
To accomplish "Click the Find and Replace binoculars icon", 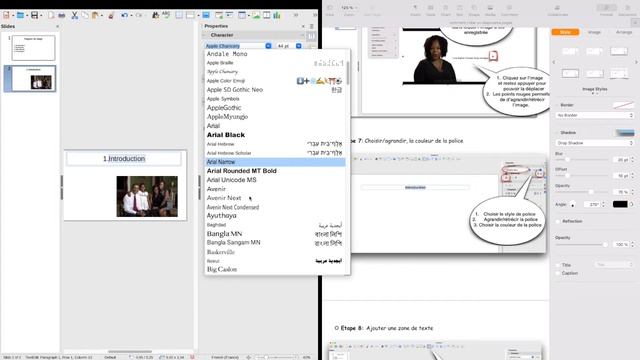I will [x=156, y=15].
